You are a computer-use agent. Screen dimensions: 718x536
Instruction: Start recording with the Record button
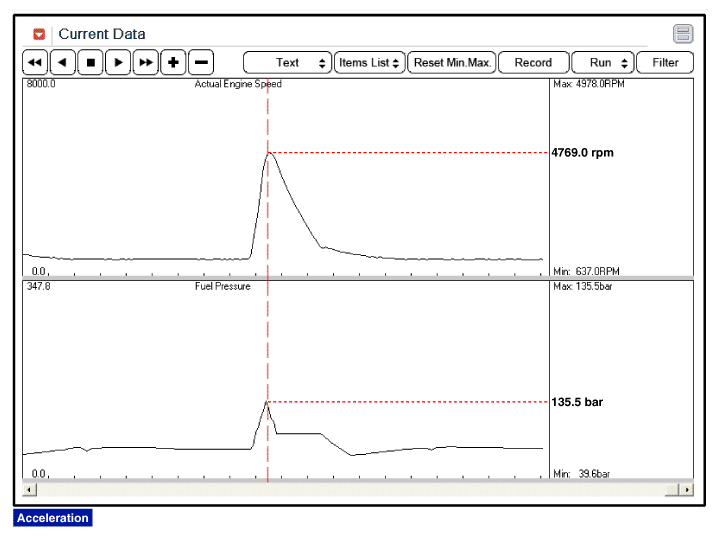point(533,62)
